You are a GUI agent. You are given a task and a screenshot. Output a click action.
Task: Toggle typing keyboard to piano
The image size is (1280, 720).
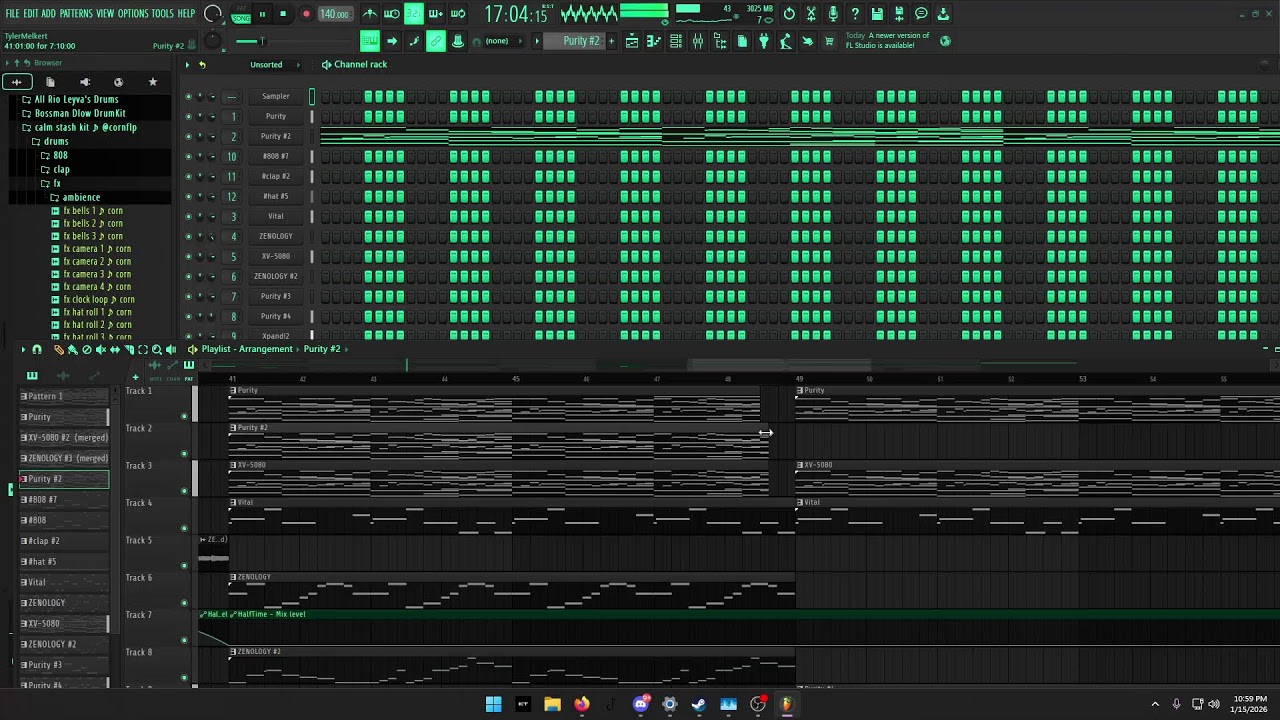click(x=370, y=41)
